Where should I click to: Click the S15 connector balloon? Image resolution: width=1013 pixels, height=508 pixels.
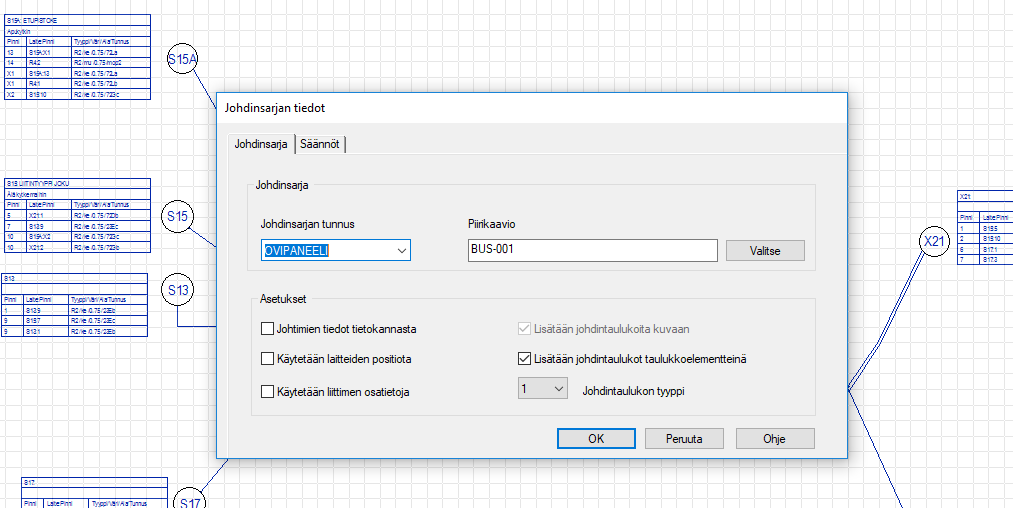[x=178, y=216]
